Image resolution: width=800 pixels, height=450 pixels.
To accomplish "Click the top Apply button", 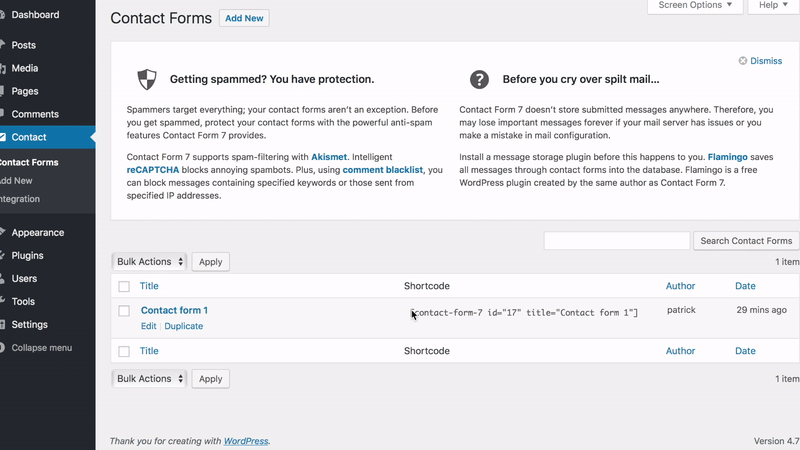I will coord(210,262).
